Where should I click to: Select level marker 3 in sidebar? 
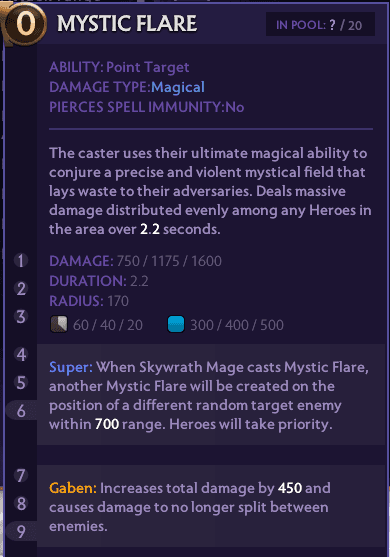[21, 317]
